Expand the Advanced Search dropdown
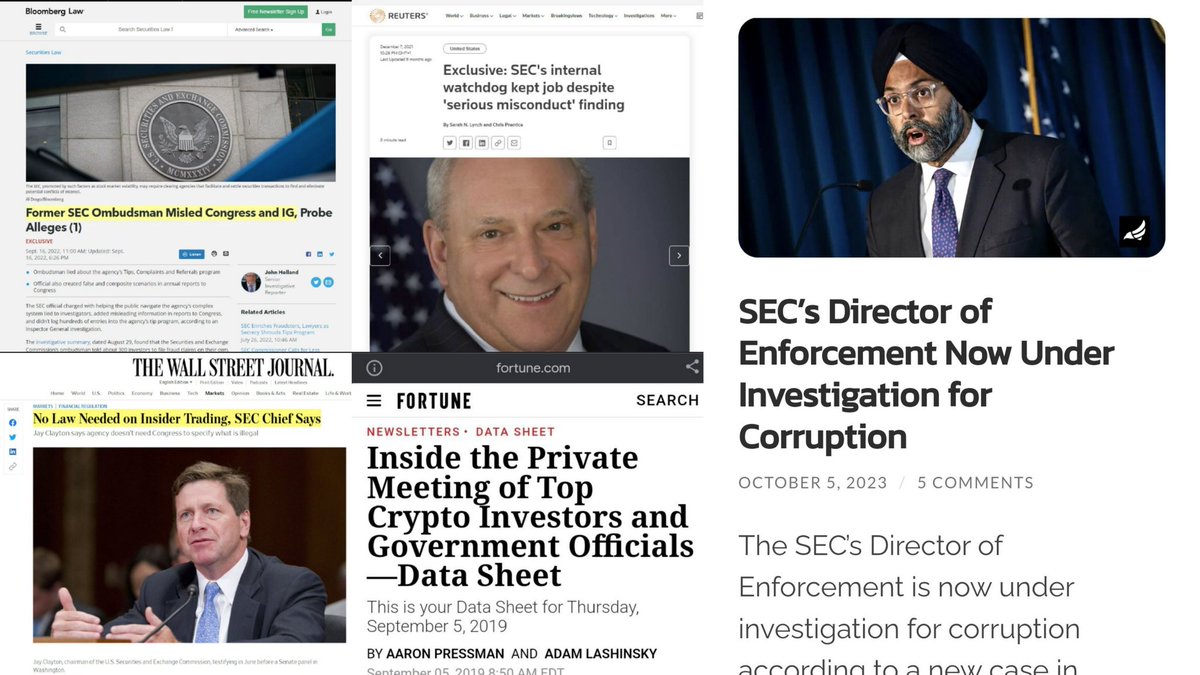Image resolution: width=1200 pixels, height=675 pixels. click(254, 30)
